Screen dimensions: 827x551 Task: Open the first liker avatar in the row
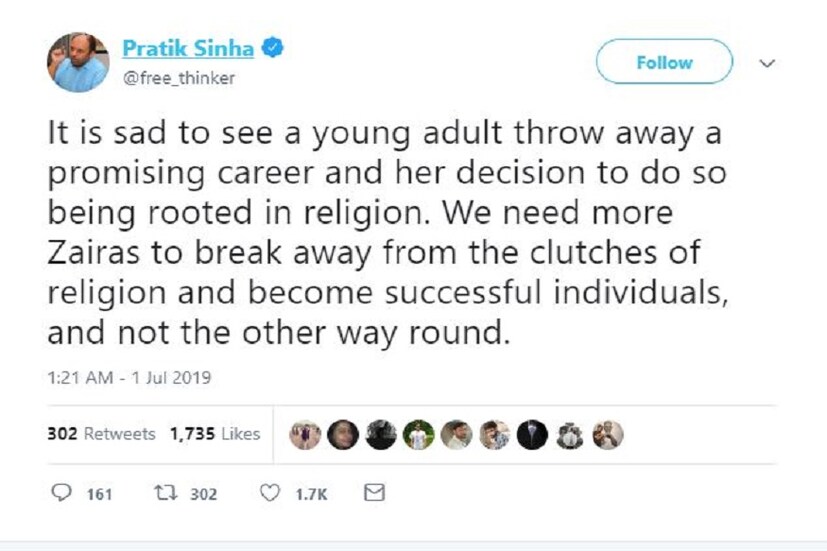(304, 434)
